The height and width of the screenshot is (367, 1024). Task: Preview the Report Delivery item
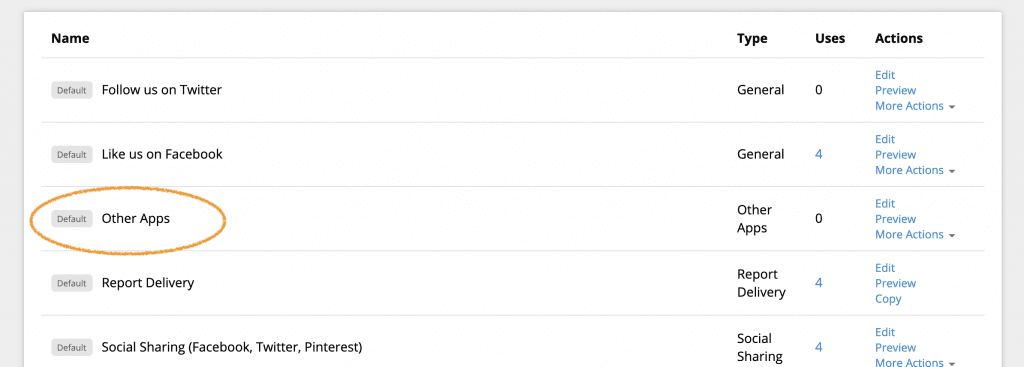tap(895, 283)
